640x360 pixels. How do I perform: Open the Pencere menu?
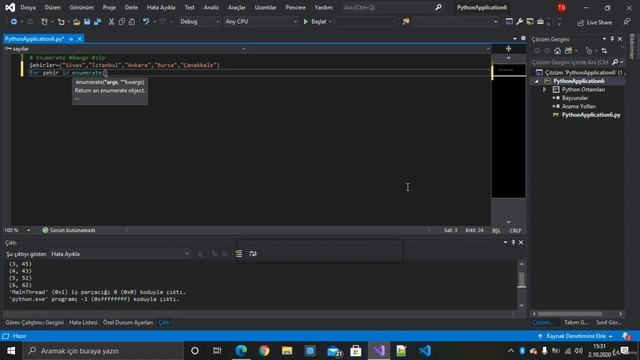click(x=296, y=7)
